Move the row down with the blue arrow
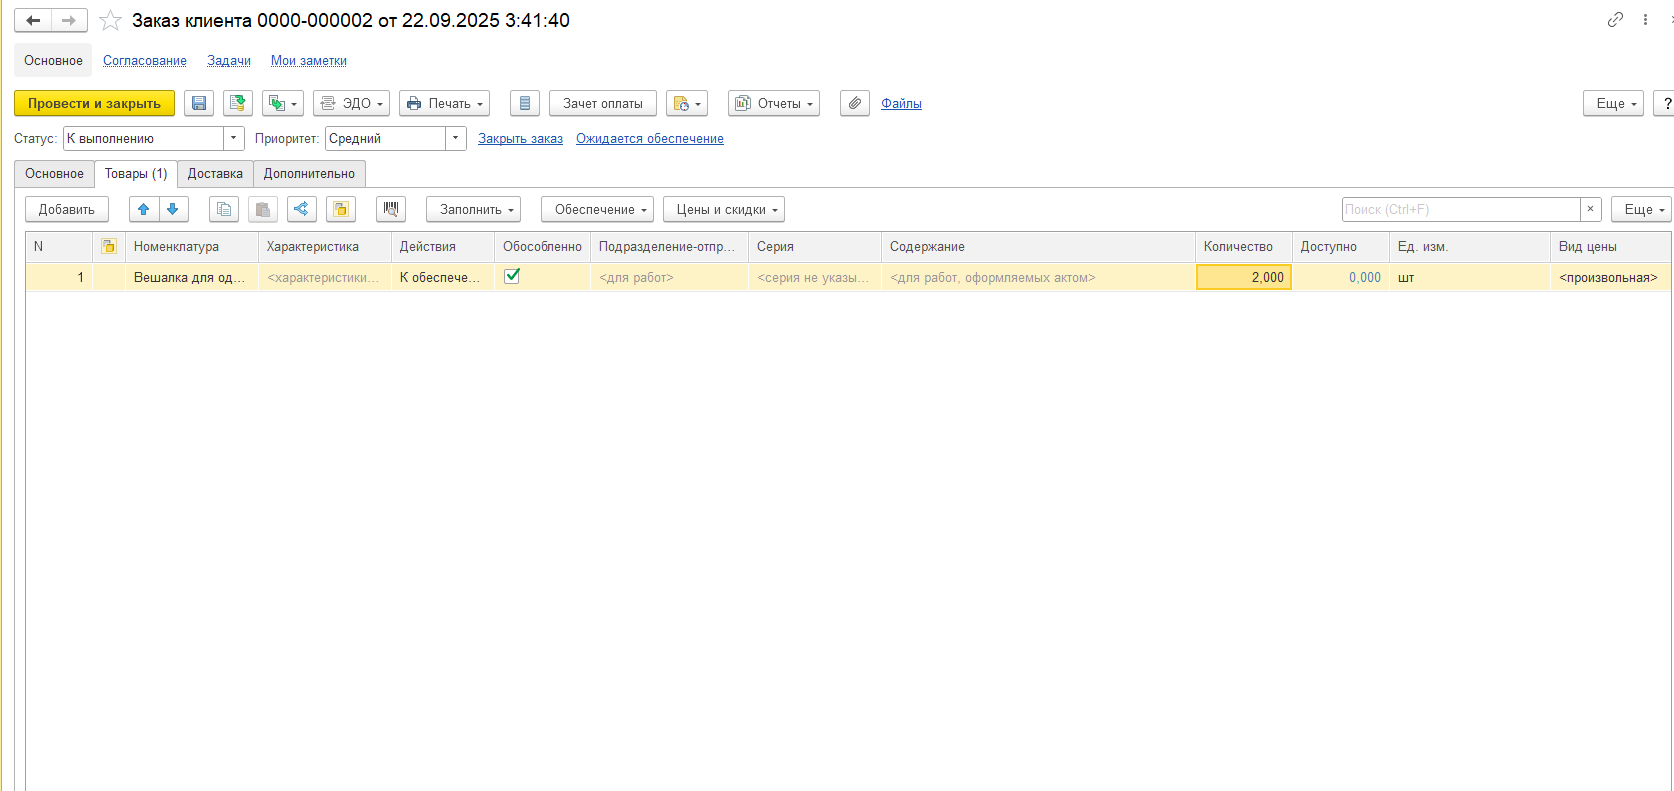1674x791 pixels. (x=173, y=209)
